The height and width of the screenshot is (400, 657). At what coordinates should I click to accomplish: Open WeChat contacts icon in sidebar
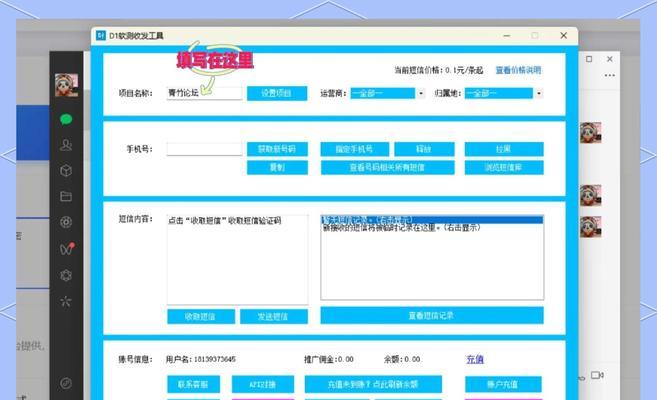(x=66, y=145)
